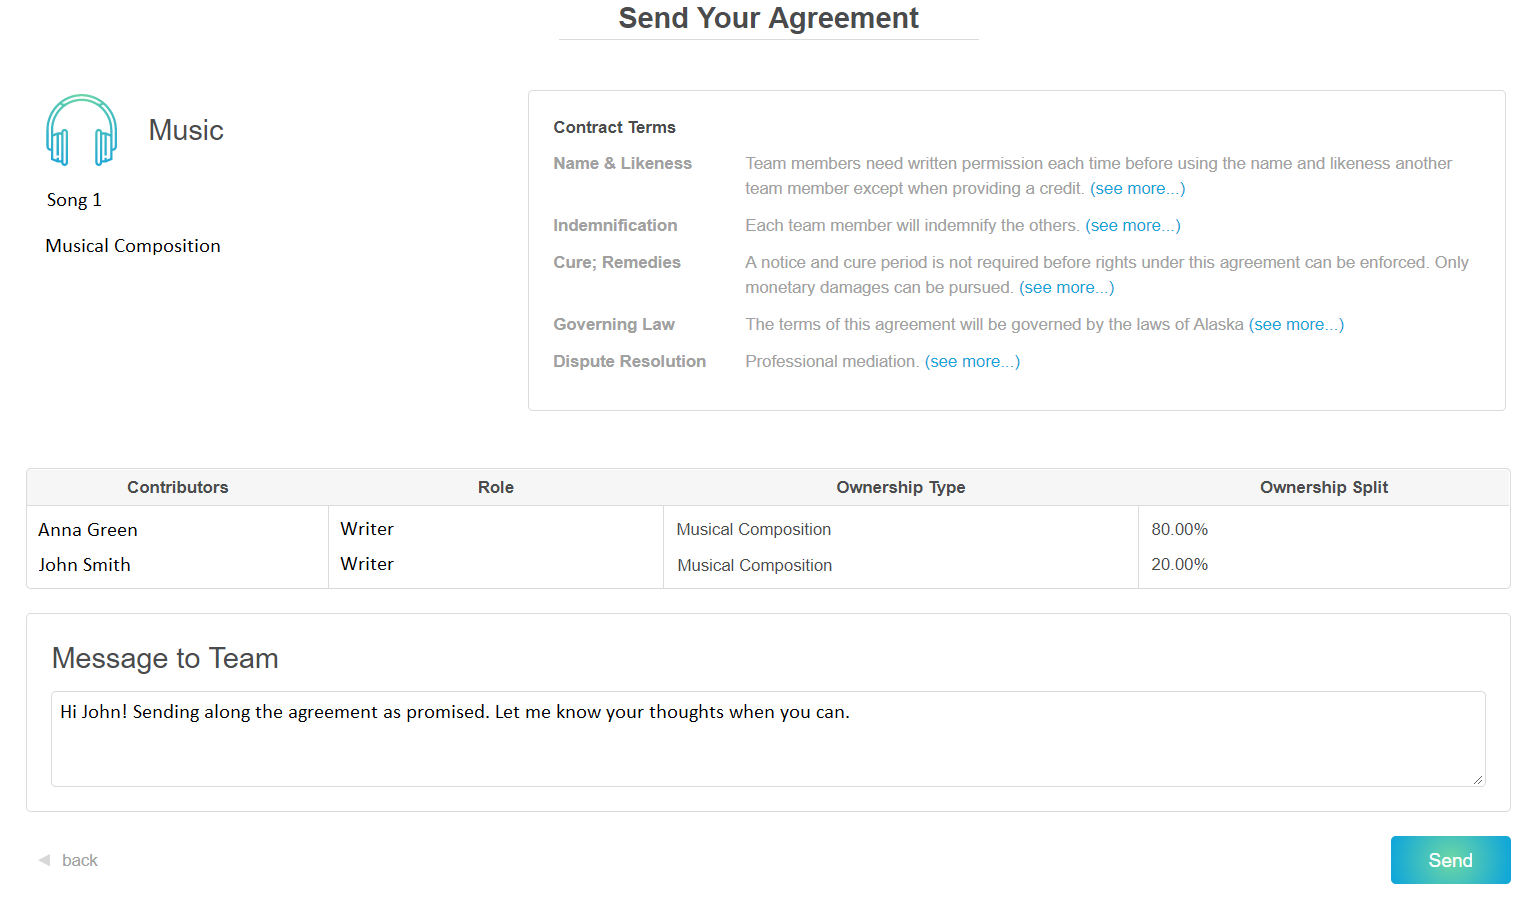The width and height of the screenshot is (1535, 900).
Task: Click the left arrow icon beside back
Action: (x=44, y=860)
